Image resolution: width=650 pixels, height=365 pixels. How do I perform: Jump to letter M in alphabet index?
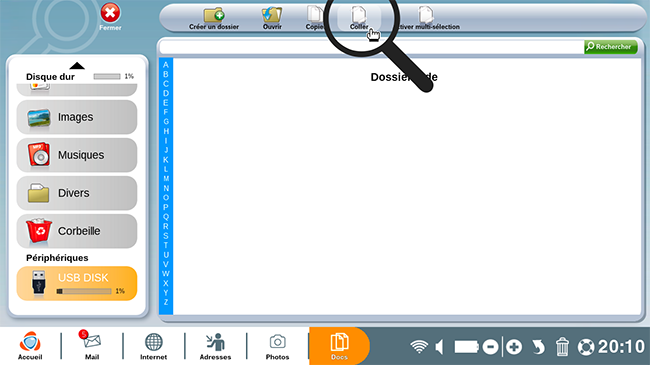tap(166, 179)
